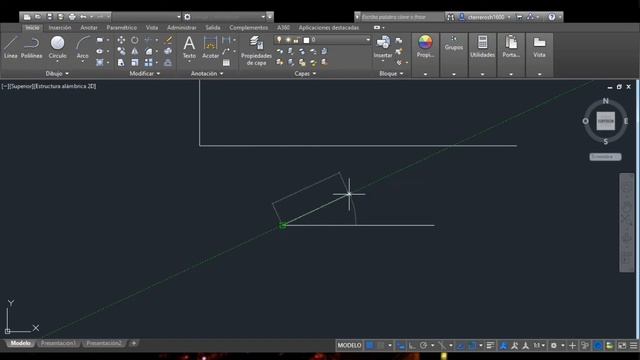Expand the Capas panel
The image size is (640, 360).
click(305, 73)
